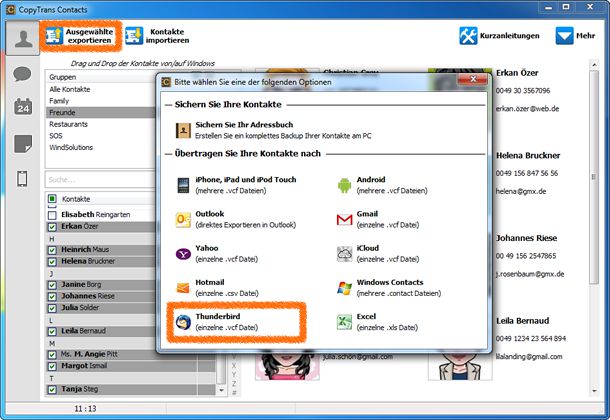The width and height of the screenshot is (610, 420).
Task: Open Erkan Özer contact card name
Action: pyautogui.click(x=517, y=73)
